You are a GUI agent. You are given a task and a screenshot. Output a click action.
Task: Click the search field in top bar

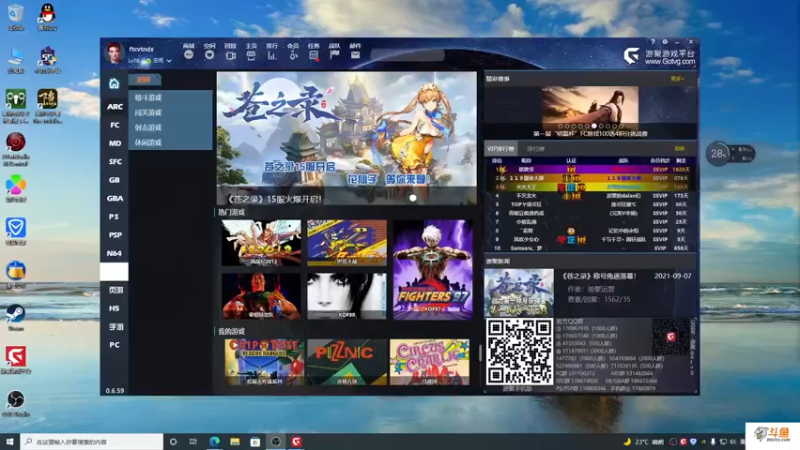pyautogui.click(x=407, y=55)
